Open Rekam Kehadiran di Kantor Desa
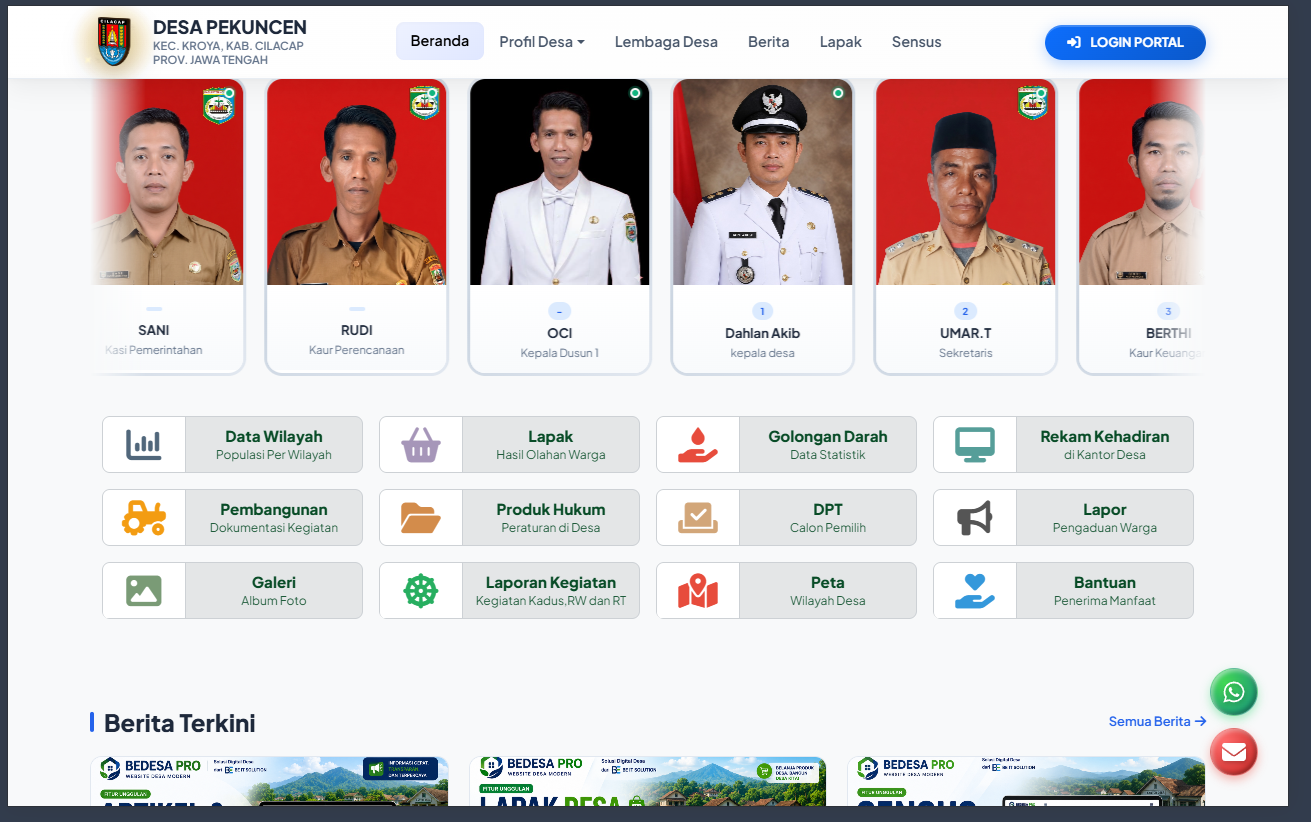The height and width of the screenshot is (822, 1311). 1063,445
